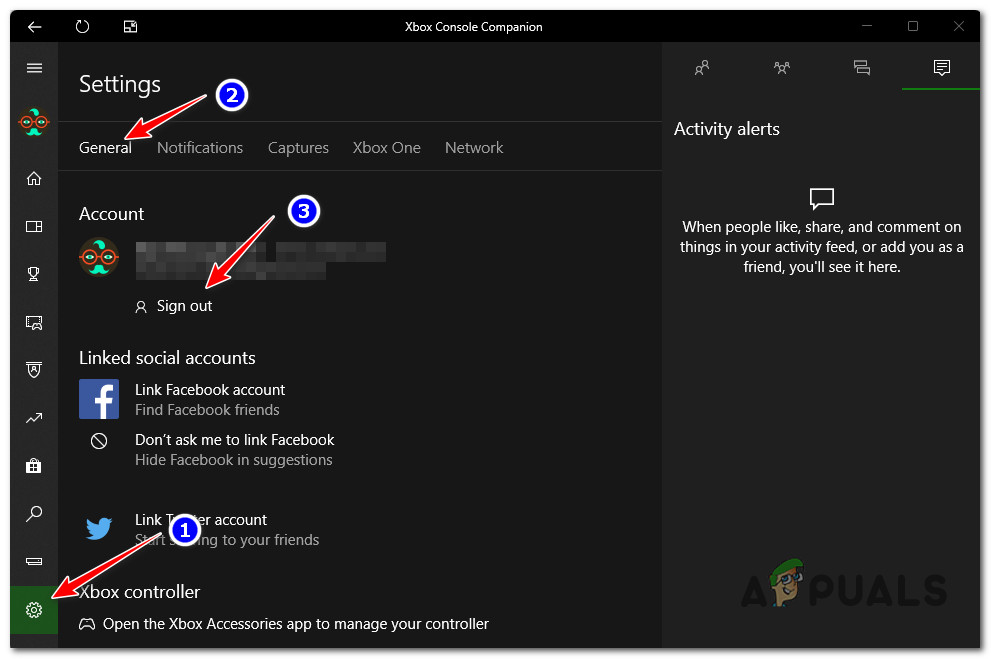Go back with the back arrow

[34, 27]
